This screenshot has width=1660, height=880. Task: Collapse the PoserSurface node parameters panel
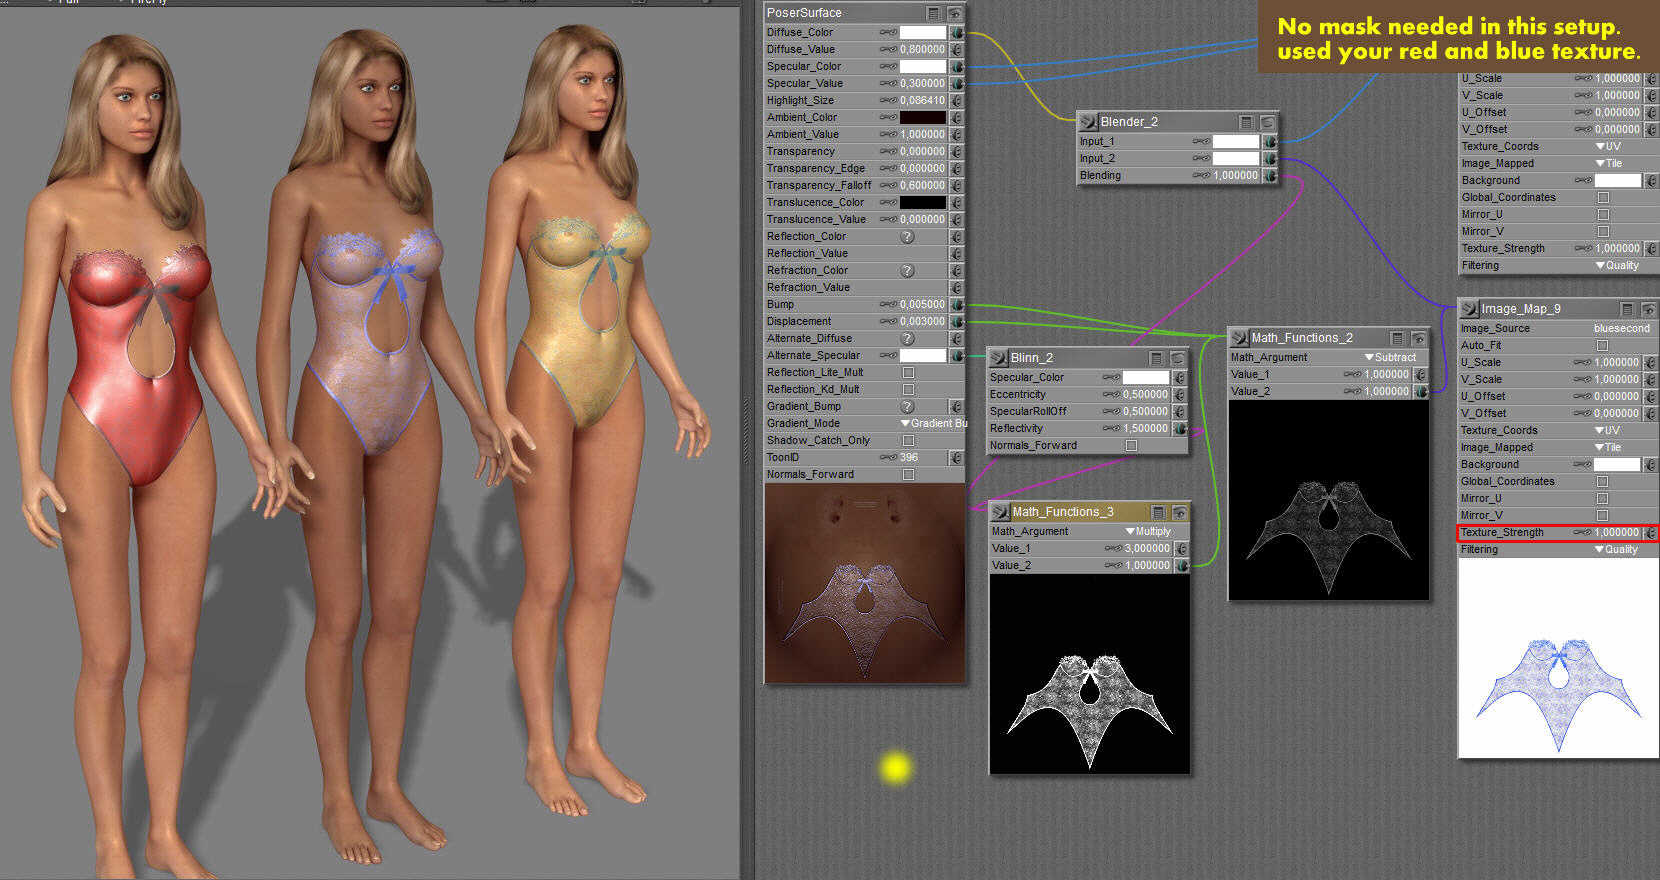(x=933, y=13)
